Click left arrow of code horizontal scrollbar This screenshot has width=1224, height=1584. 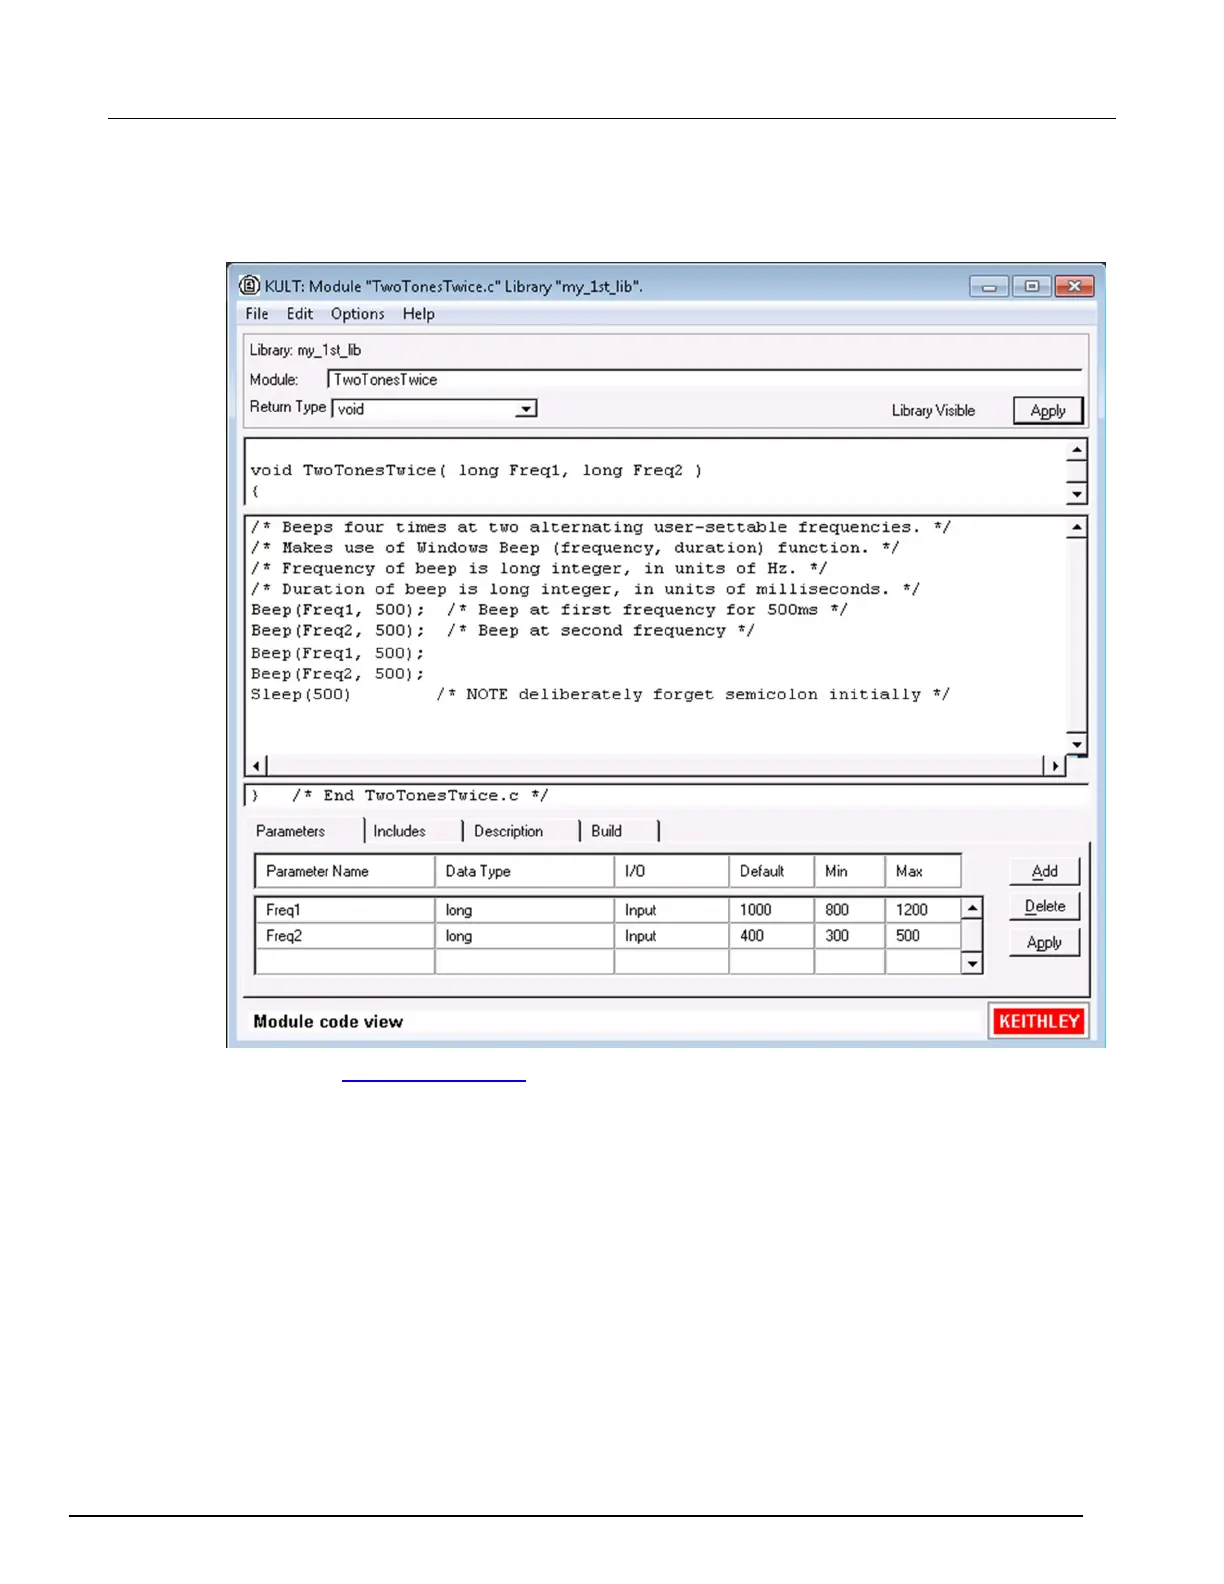pos(257,766)
